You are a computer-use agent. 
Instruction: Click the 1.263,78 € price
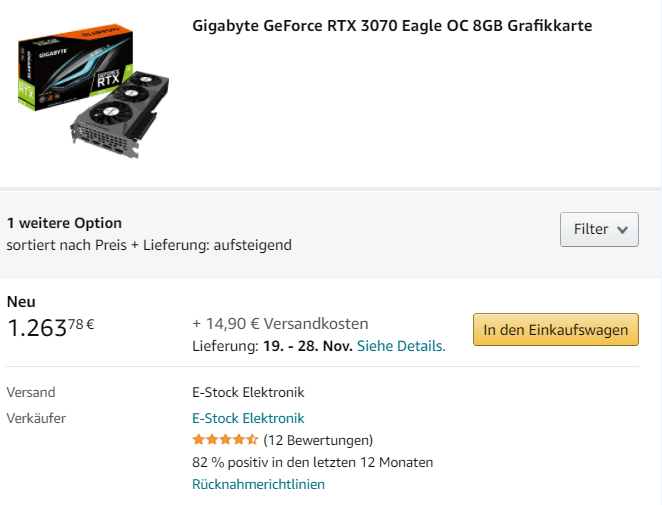tap(51, 328)
